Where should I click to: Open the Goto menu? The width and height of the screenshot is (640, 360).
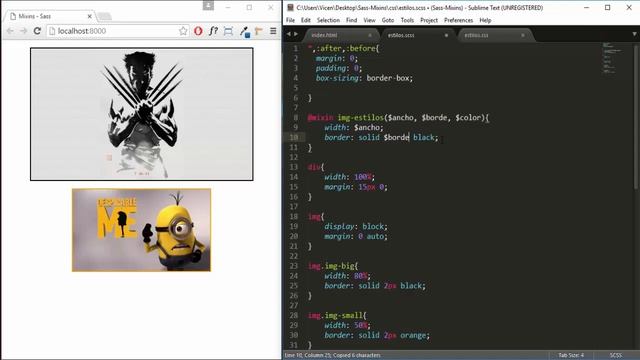[x=388, y=20]
